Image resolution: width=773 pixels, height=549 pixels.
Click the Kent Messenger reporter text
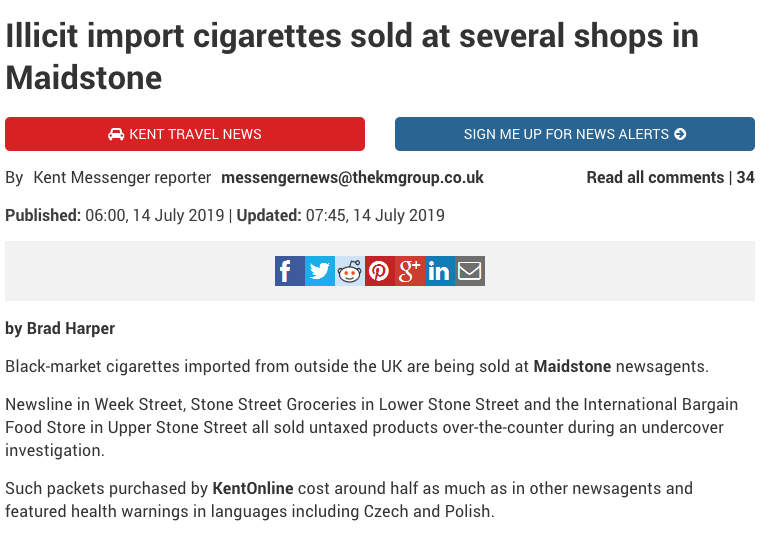coord(122,178)
